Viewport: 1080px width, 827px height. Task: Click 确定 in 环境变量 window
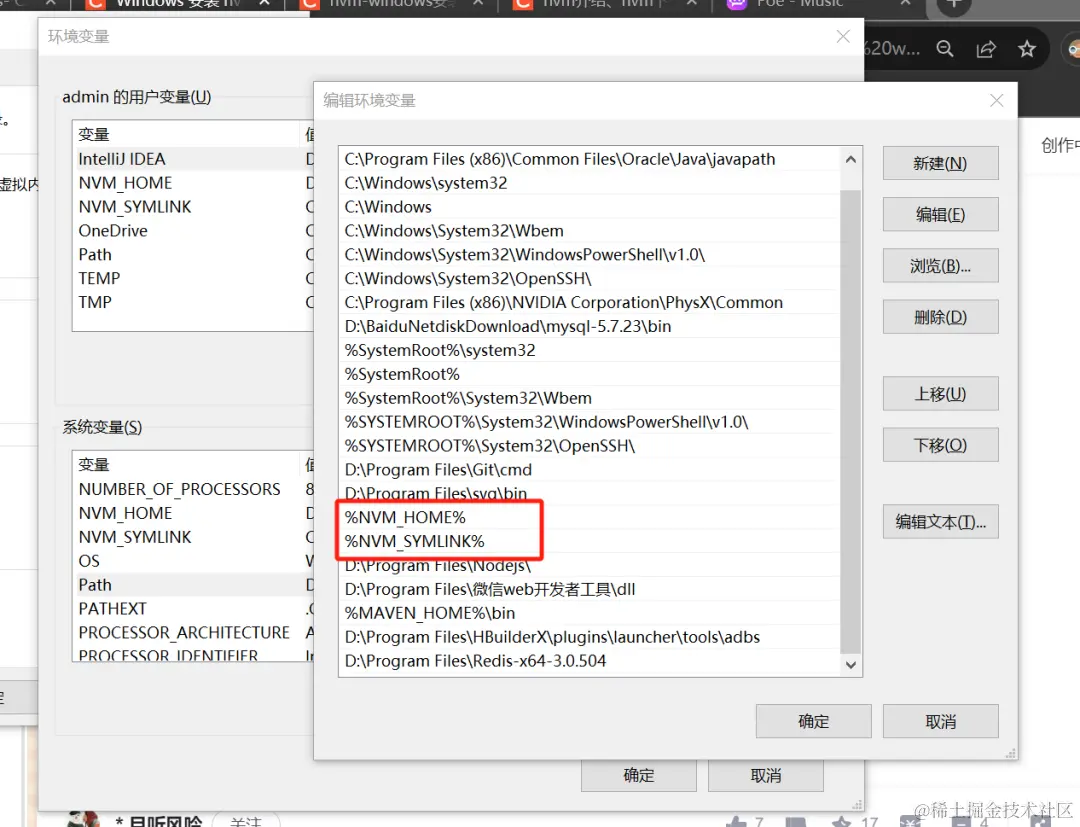[x=638, y=775]
